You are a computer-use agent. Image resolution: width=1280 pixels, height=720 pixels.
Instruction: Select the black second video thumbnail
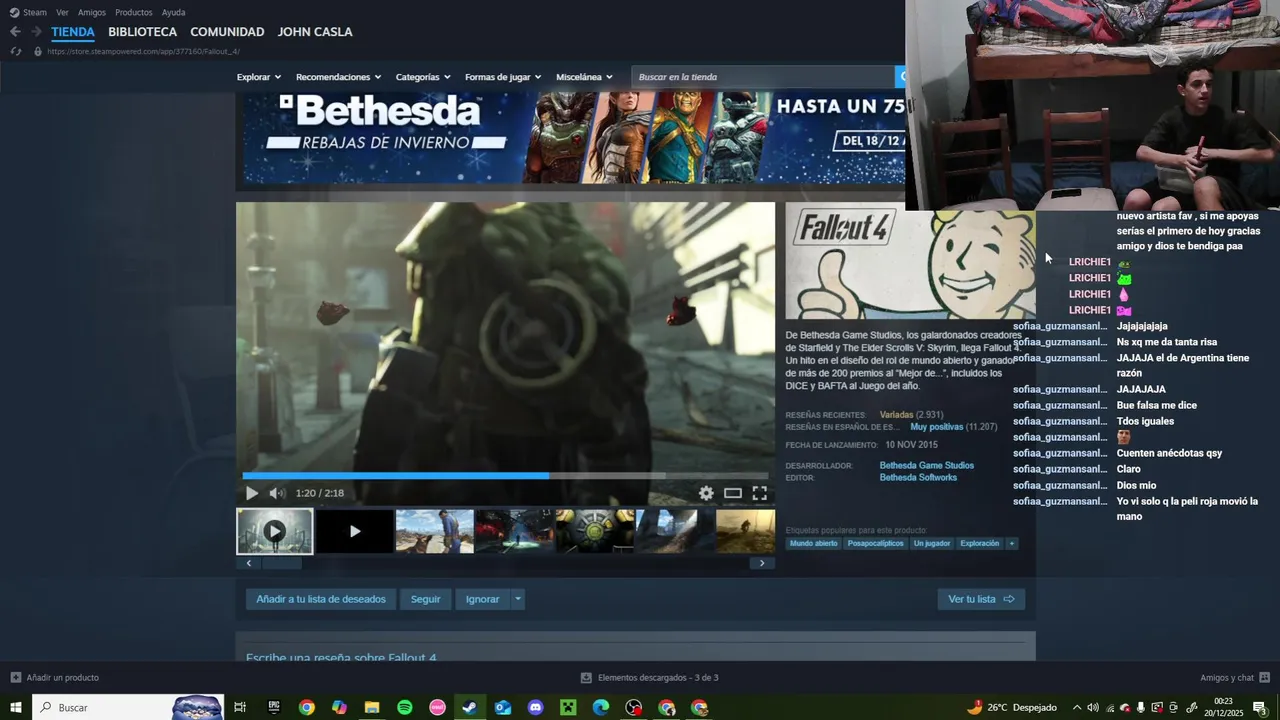pos(354,531)
